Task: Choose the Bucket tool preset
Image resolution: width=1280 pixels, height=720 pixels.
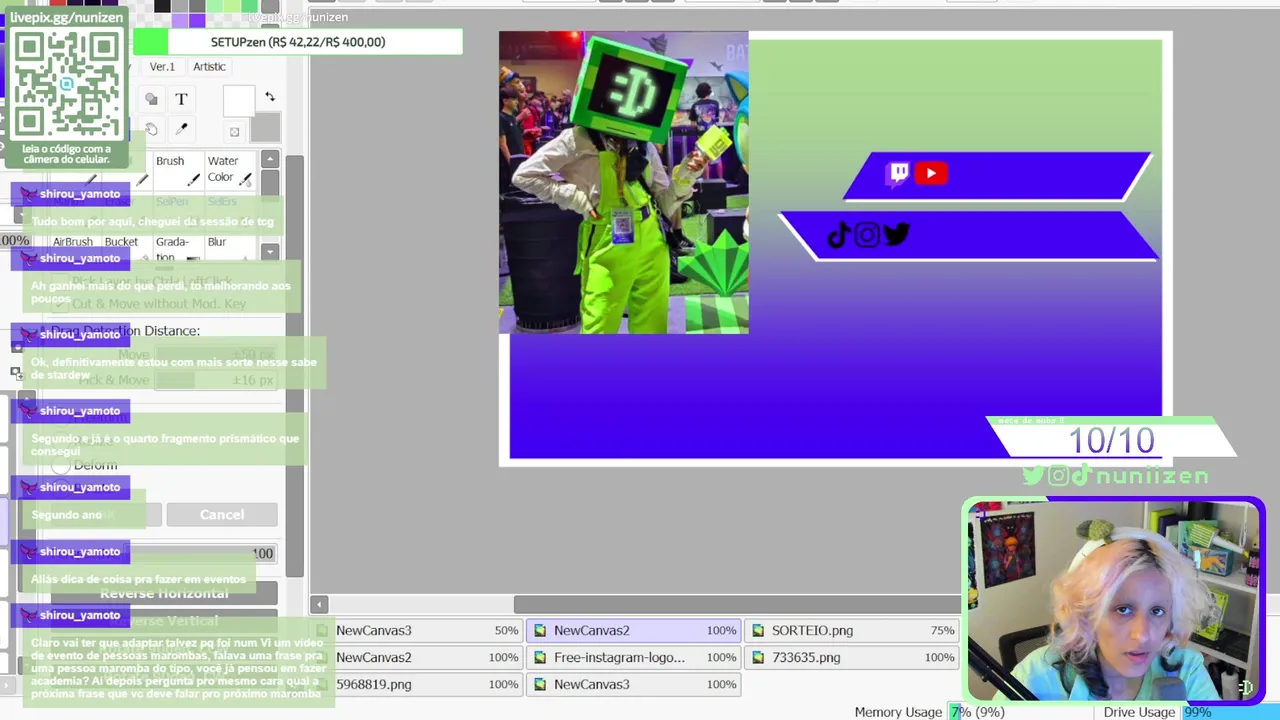Action: point(125,247)
